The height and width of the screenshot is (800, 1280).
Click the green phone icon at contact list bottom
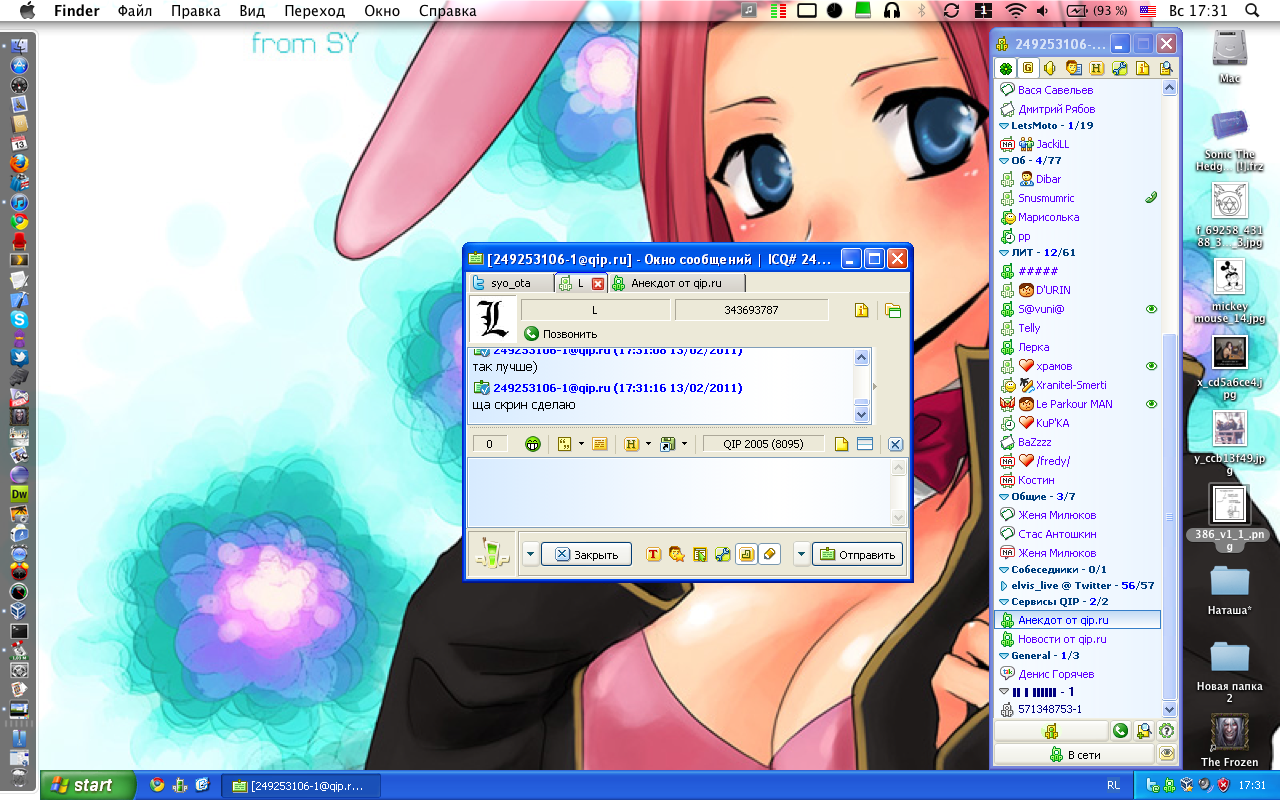point(1121,731)
